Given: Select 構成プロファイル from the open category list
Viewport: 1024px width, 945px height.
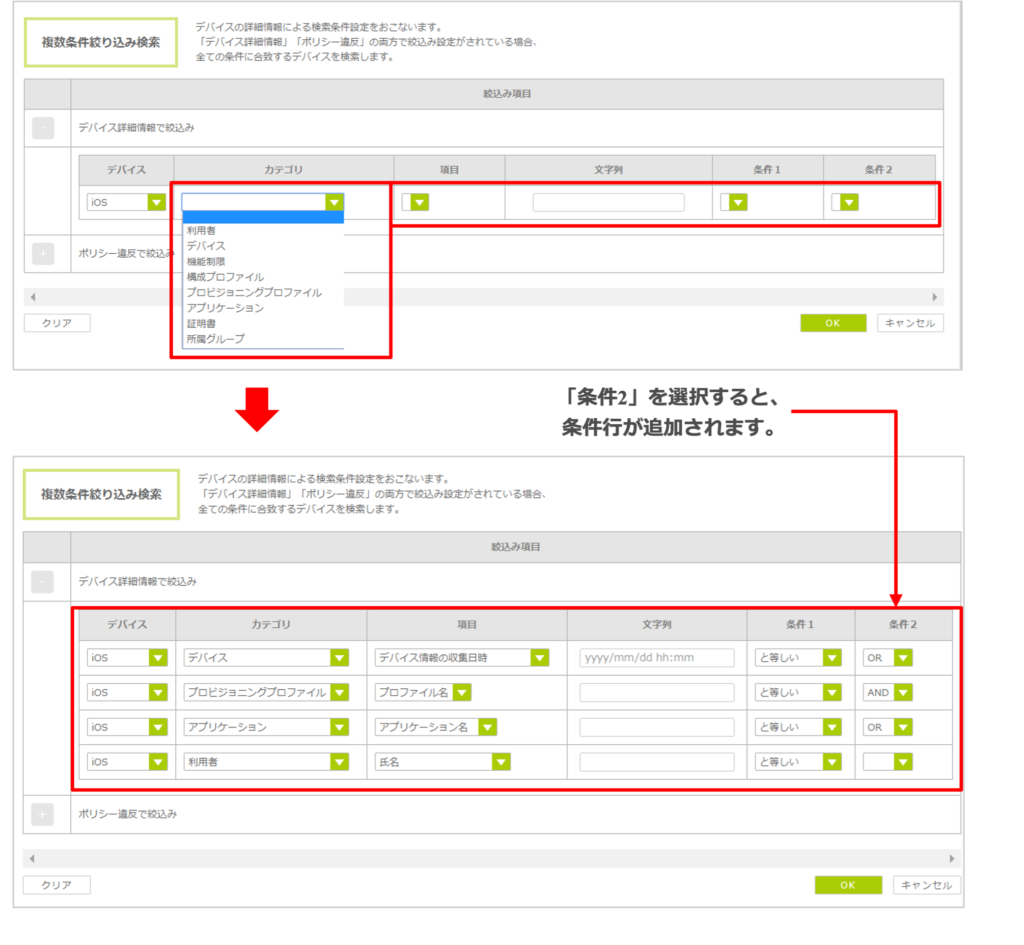Looking at the screenshot, I should 225,277.
